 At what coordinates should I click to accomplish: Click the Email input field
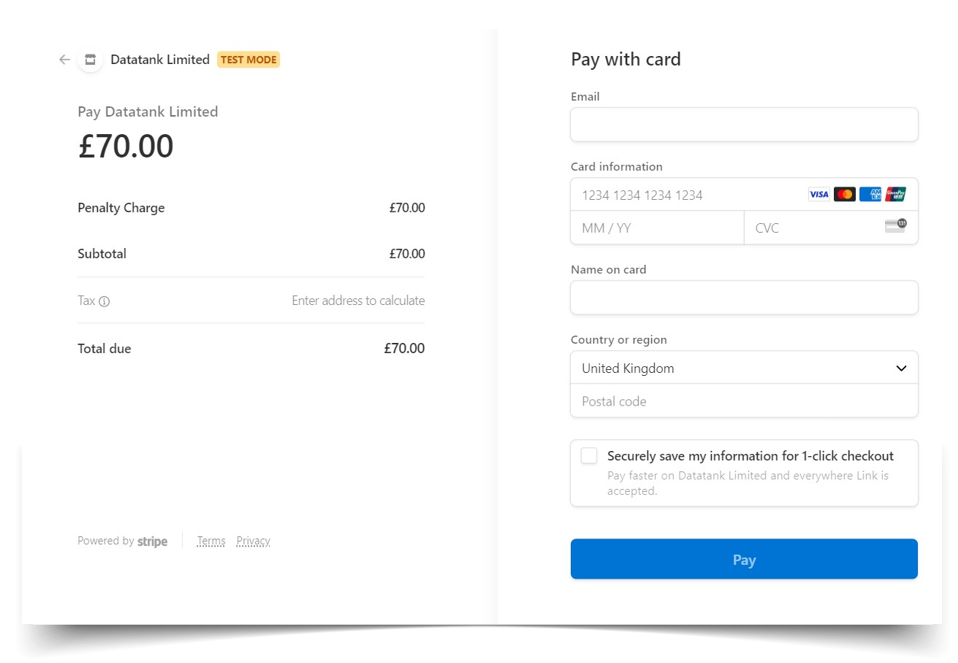pyautogui.click(x=744, y=125)
